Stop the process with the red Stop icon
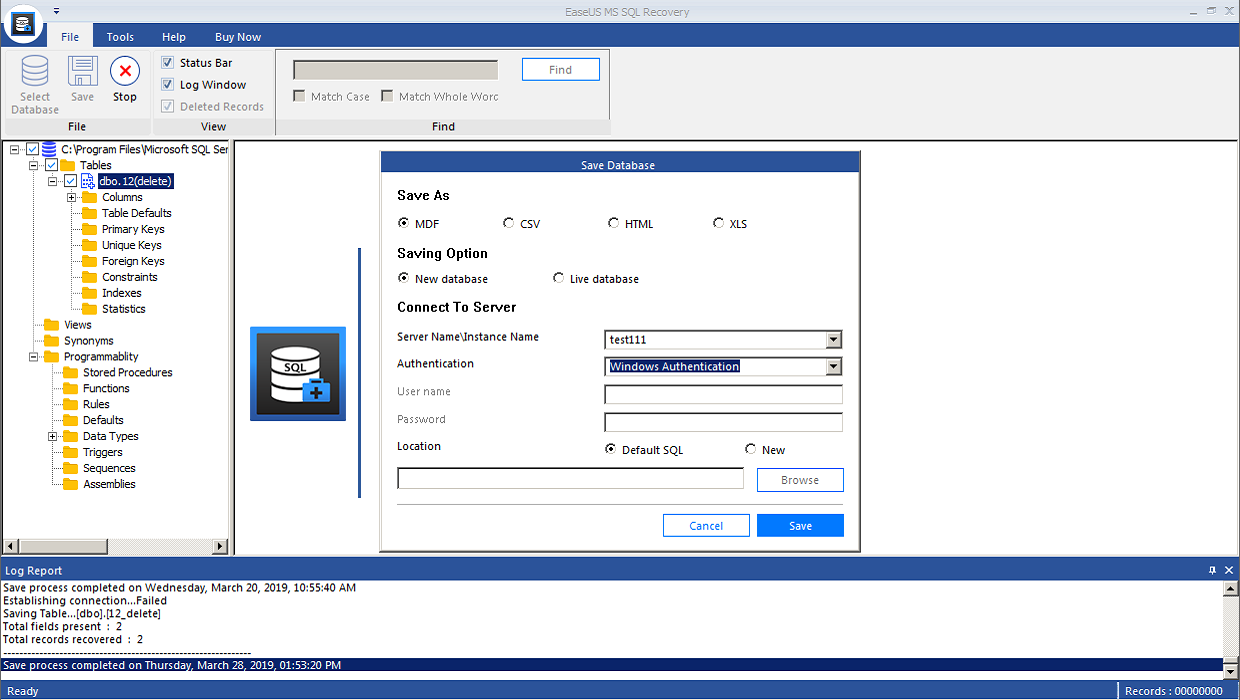Viewport: 1240px width, 700px height. tap(125, 72)
